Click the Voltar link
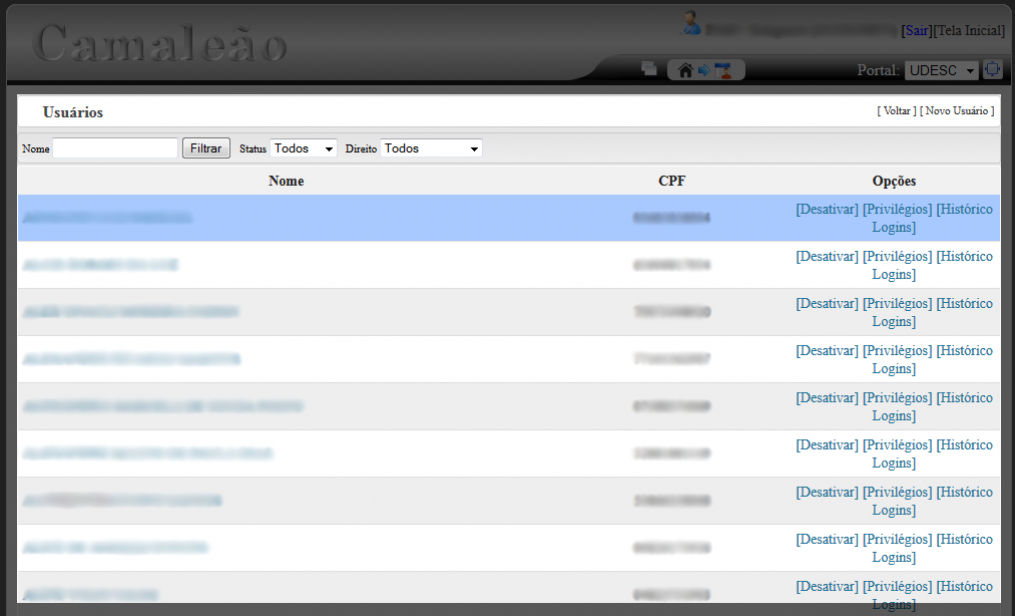The width and height of the screenshot is (1015, 616). pos(896,111)
